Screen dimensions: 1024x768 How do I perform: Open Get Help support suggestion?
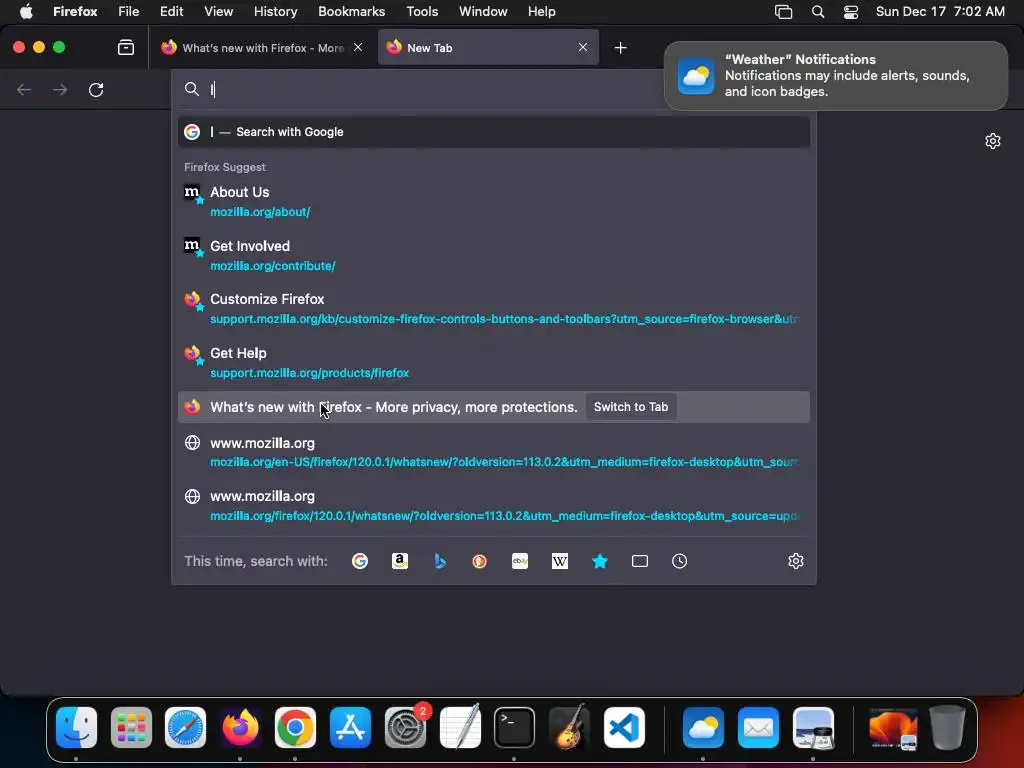(494, 362)
